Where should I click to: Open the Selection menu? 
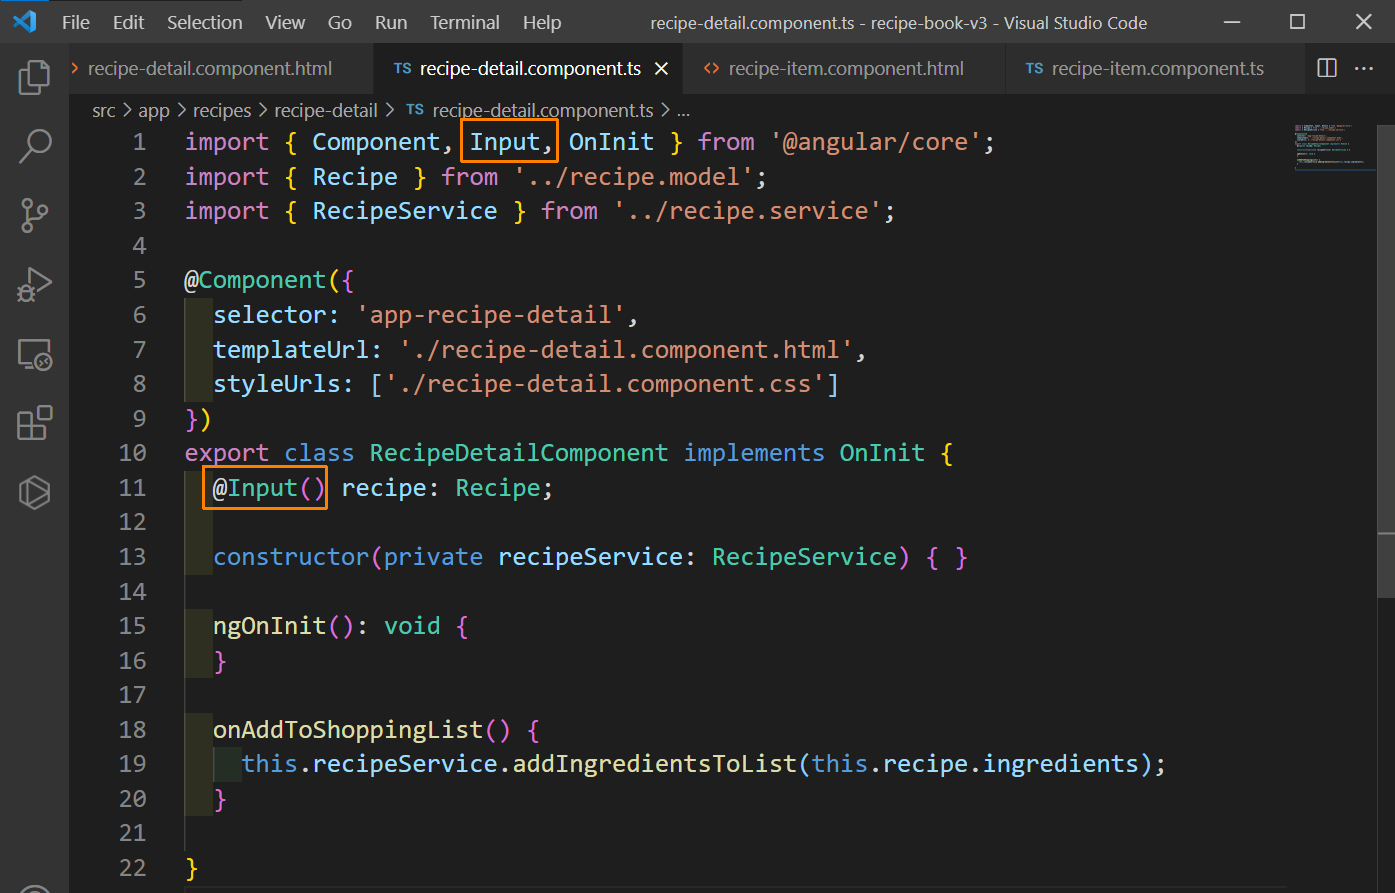tap(204, 22)
